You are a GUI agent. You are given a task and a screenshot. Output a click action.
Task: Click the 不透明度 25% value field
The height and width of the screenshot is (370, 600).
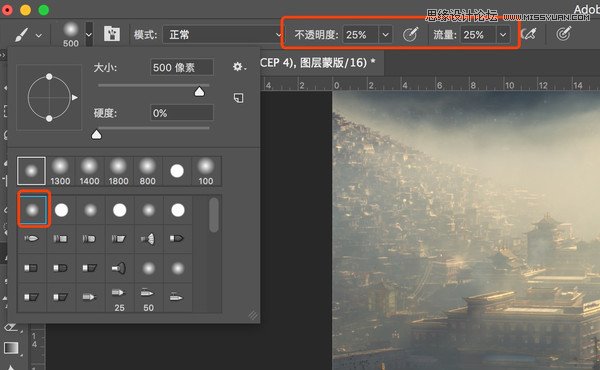tap(360, 35)
